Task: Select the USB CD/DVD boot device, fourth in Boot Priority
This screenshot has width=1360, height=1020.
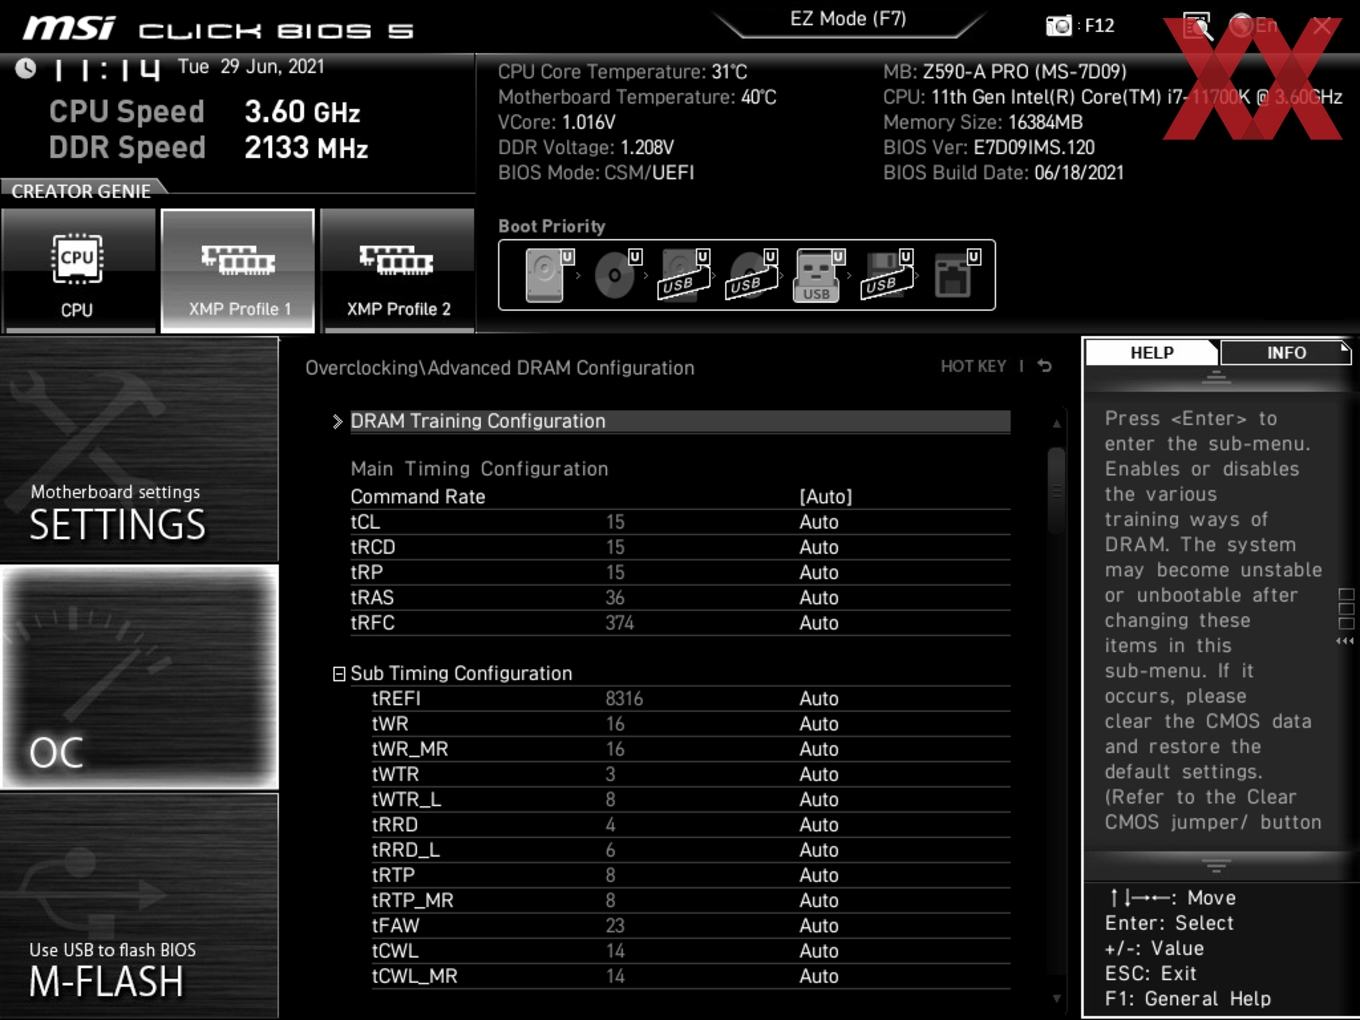Action: click(750, 275)
